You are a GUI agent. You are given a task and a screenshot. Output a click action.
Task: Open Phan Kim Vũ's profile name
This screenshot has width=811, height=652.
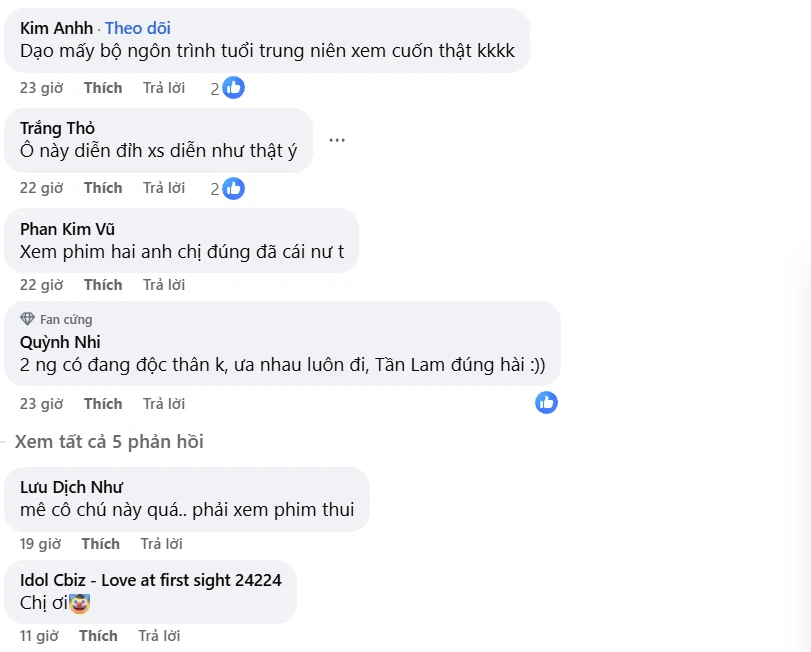pyautogui.click(x=67, y=229)
